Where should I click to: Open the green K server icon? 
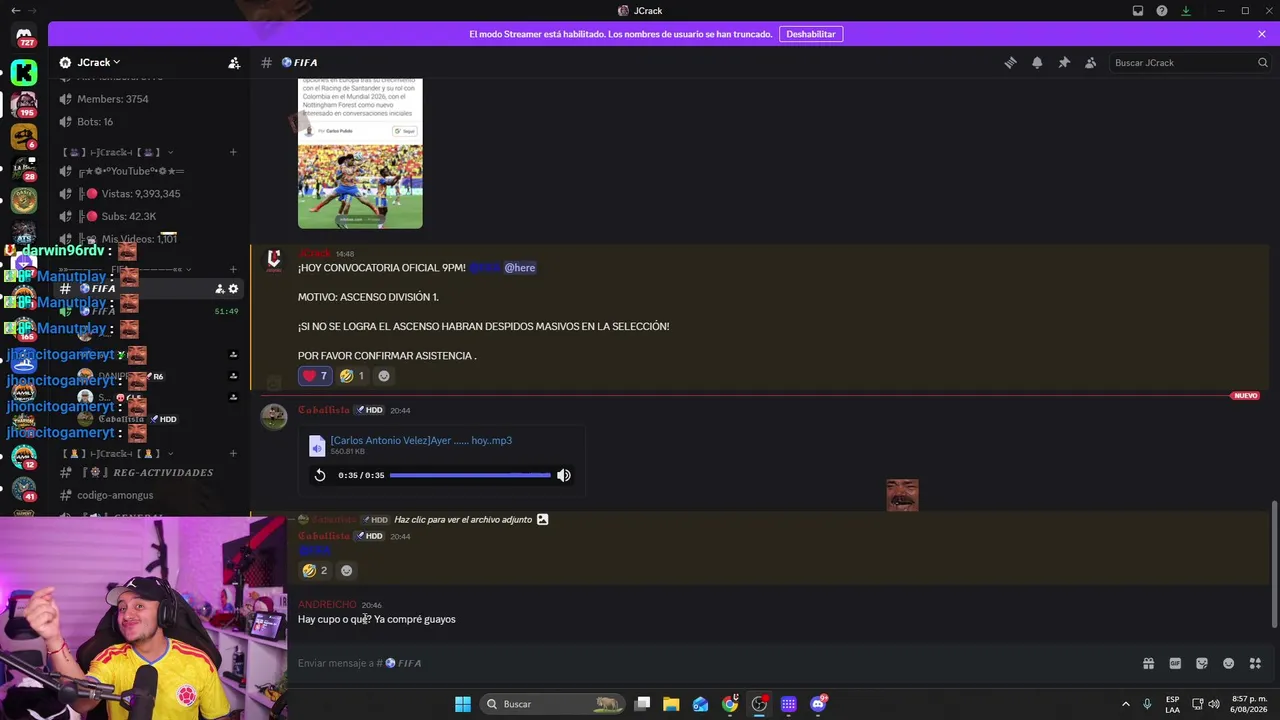pos(24,72)
